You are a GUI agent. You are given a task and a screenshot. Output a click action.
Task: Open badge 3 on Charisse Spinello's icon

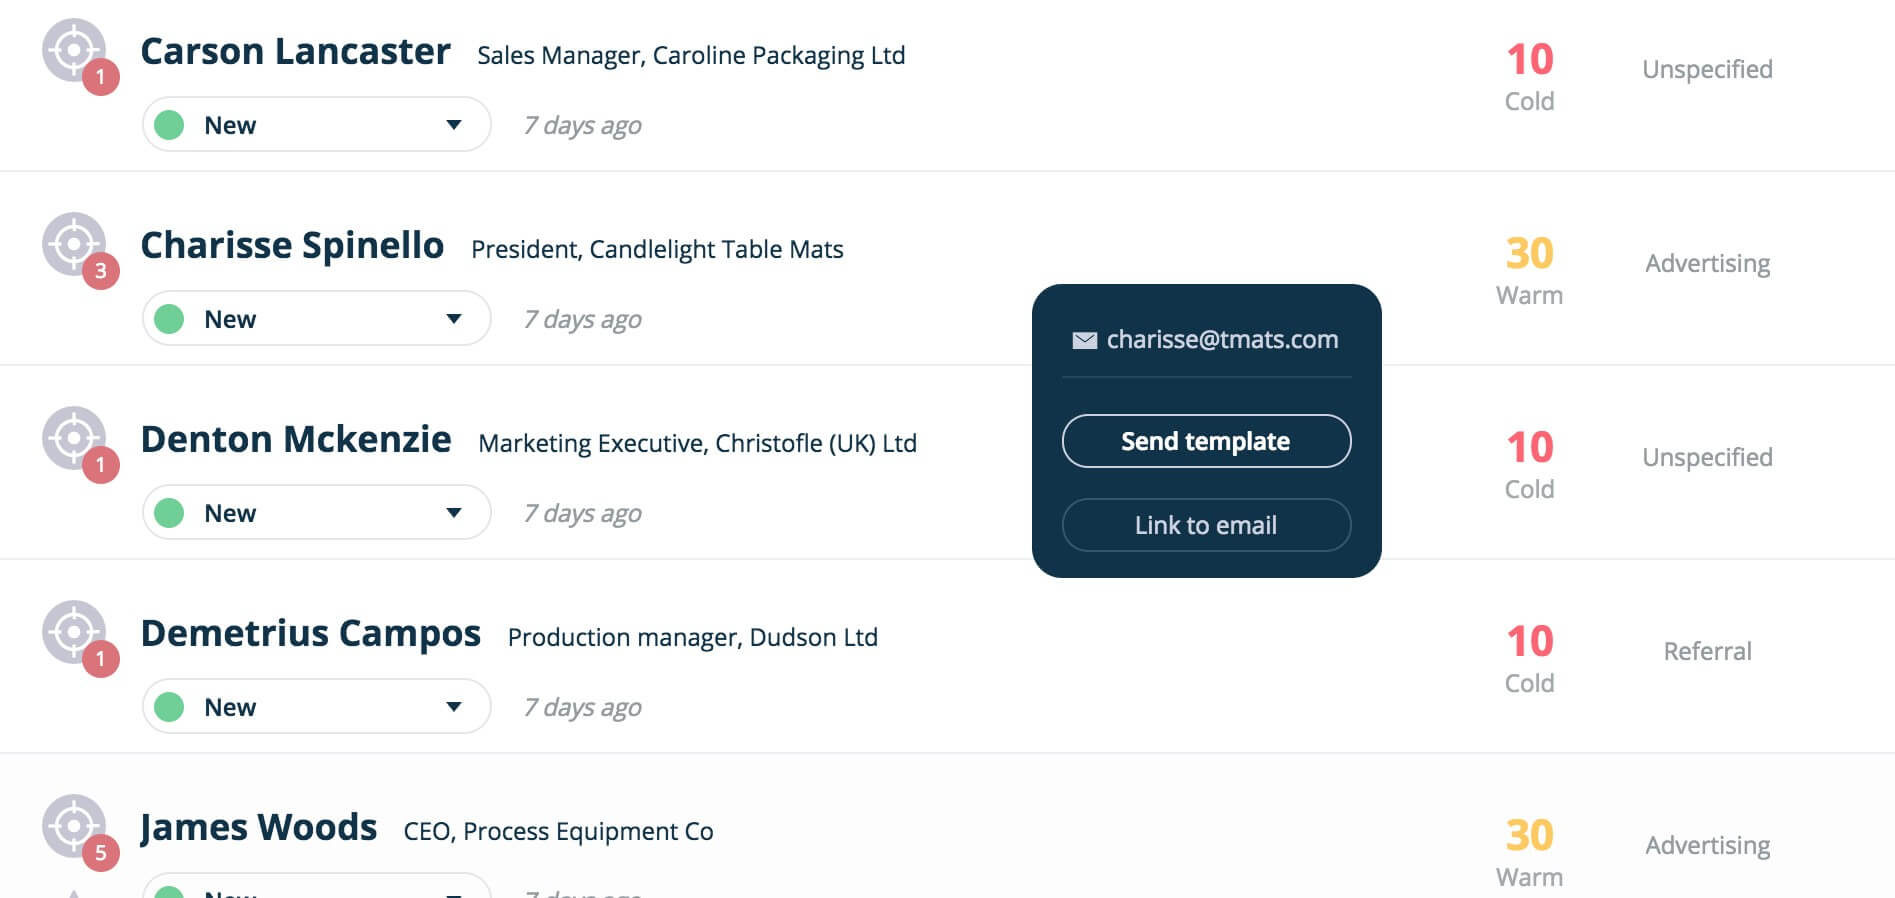[100, 271]
